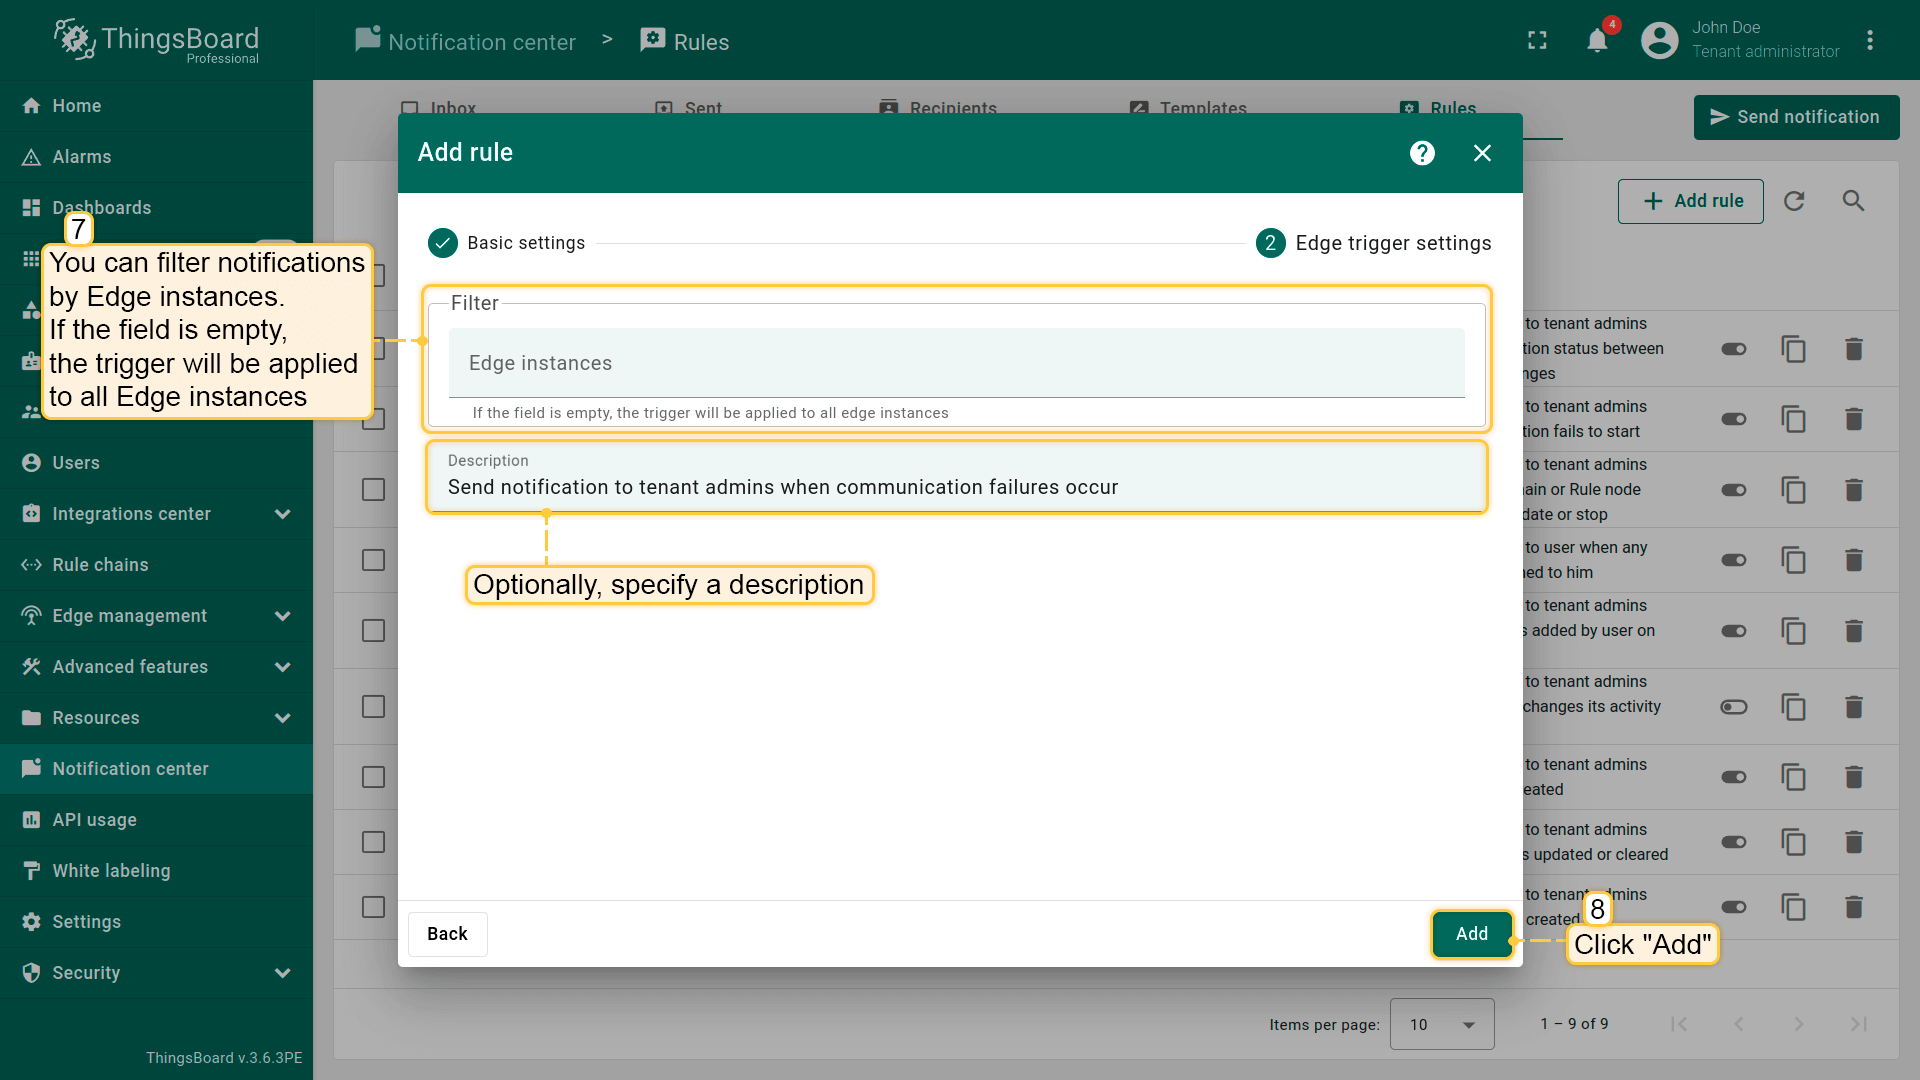Expand Integrations center submenu
The height and width of the screenshot is (1080, 1920).
tap(282, 514)
